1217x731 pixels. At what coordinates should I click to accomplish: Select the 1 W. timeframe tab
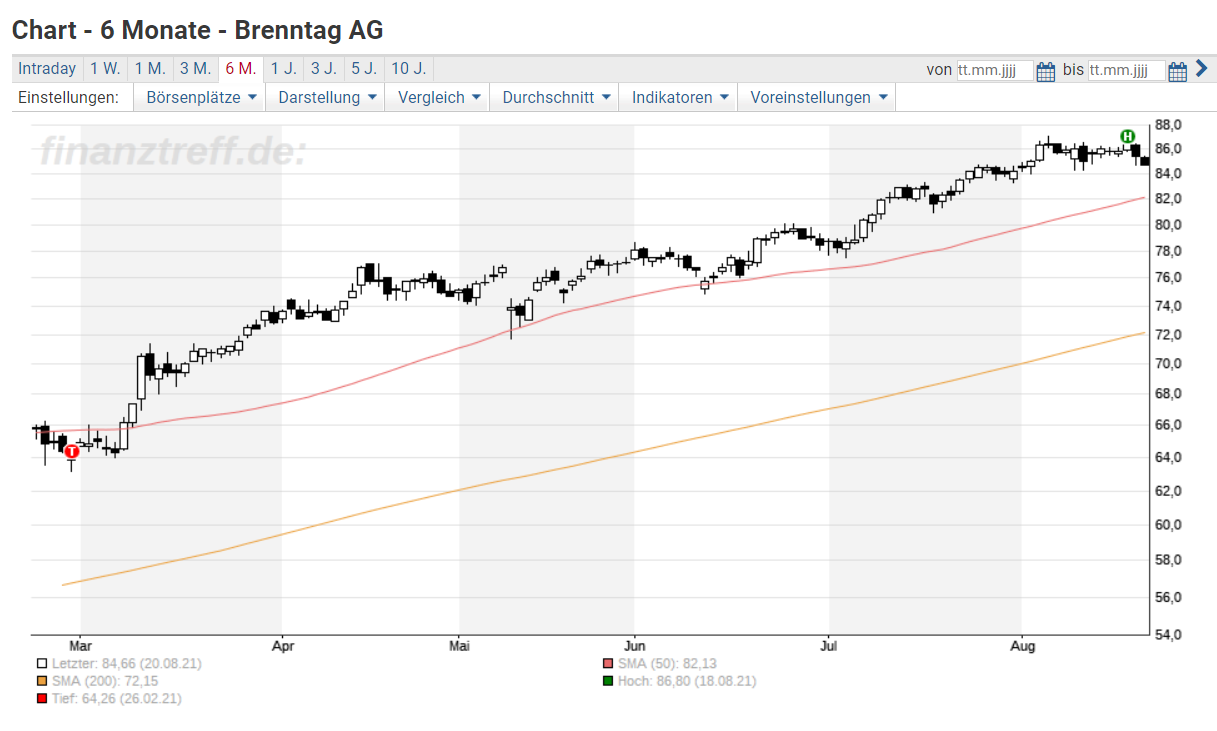(x=105, y=69)
